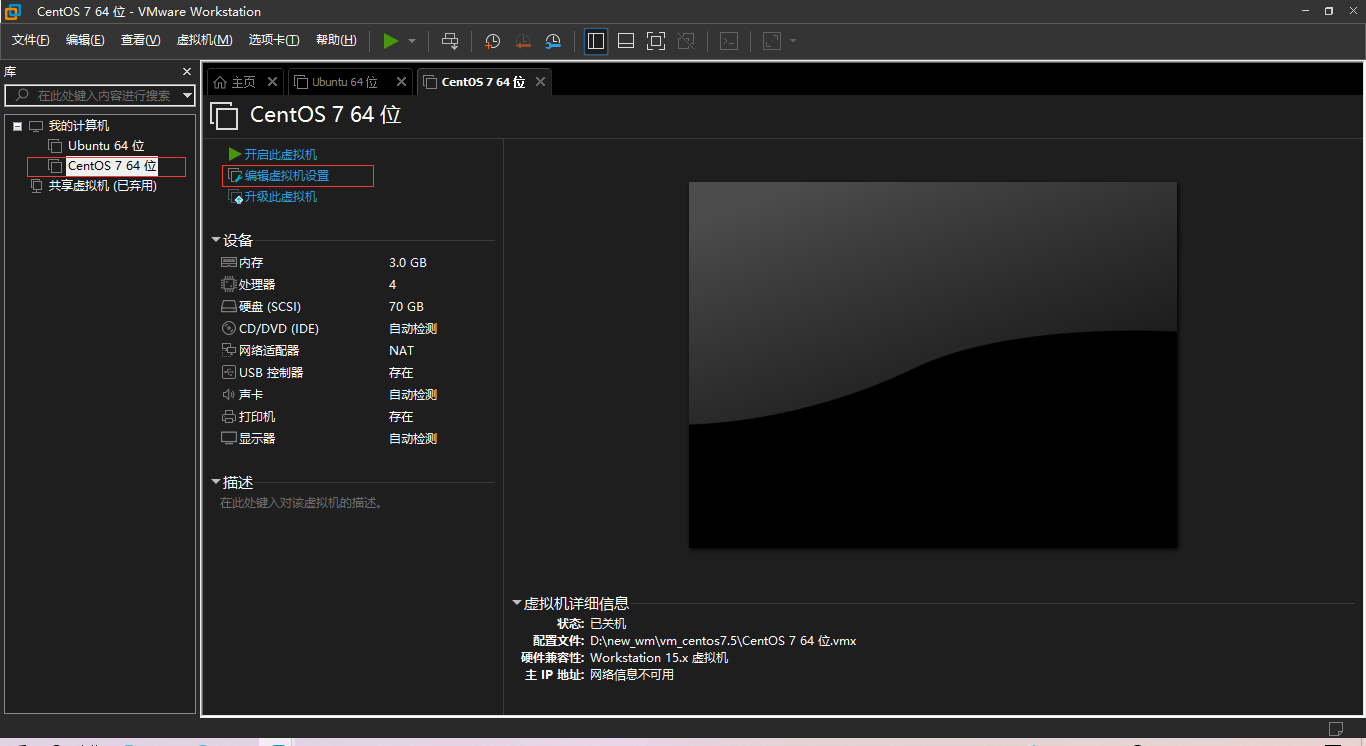Open the 帮助 menu
The width and height of the screenshot is (1366, 746).
coord(336,40)
